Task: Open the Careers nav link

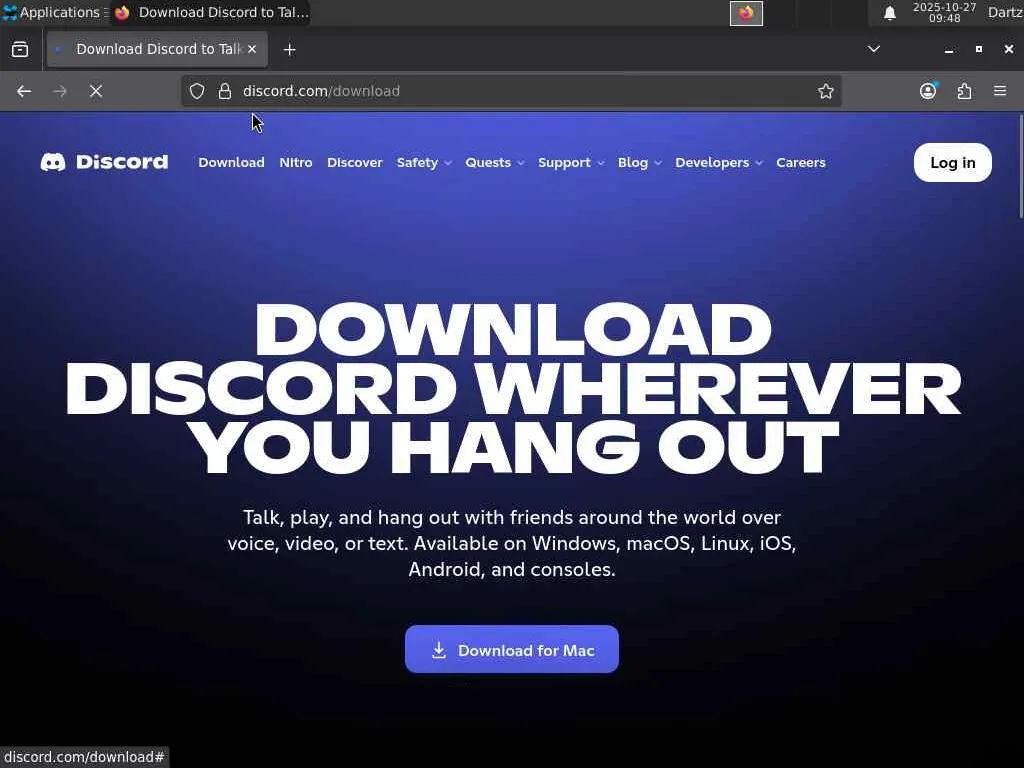Action: coord(801,163)
